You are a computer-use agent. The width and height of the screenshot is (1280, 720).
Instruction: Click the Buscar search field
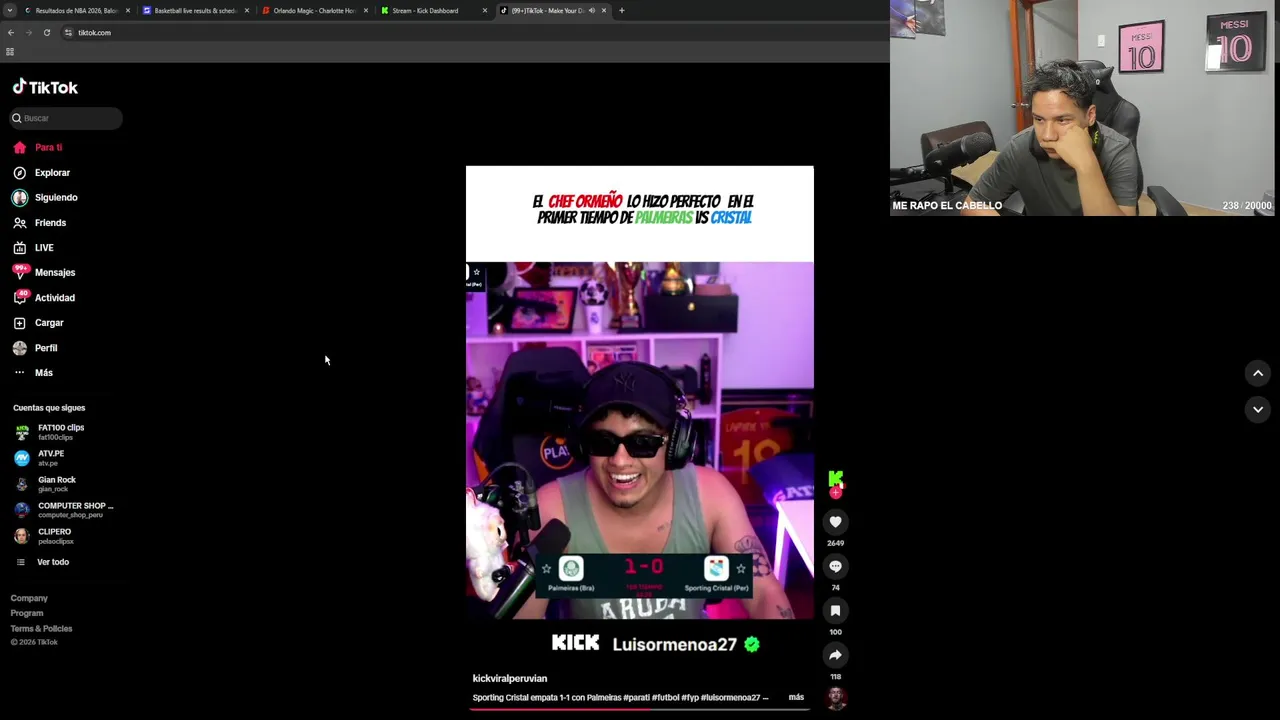[67, 118]
